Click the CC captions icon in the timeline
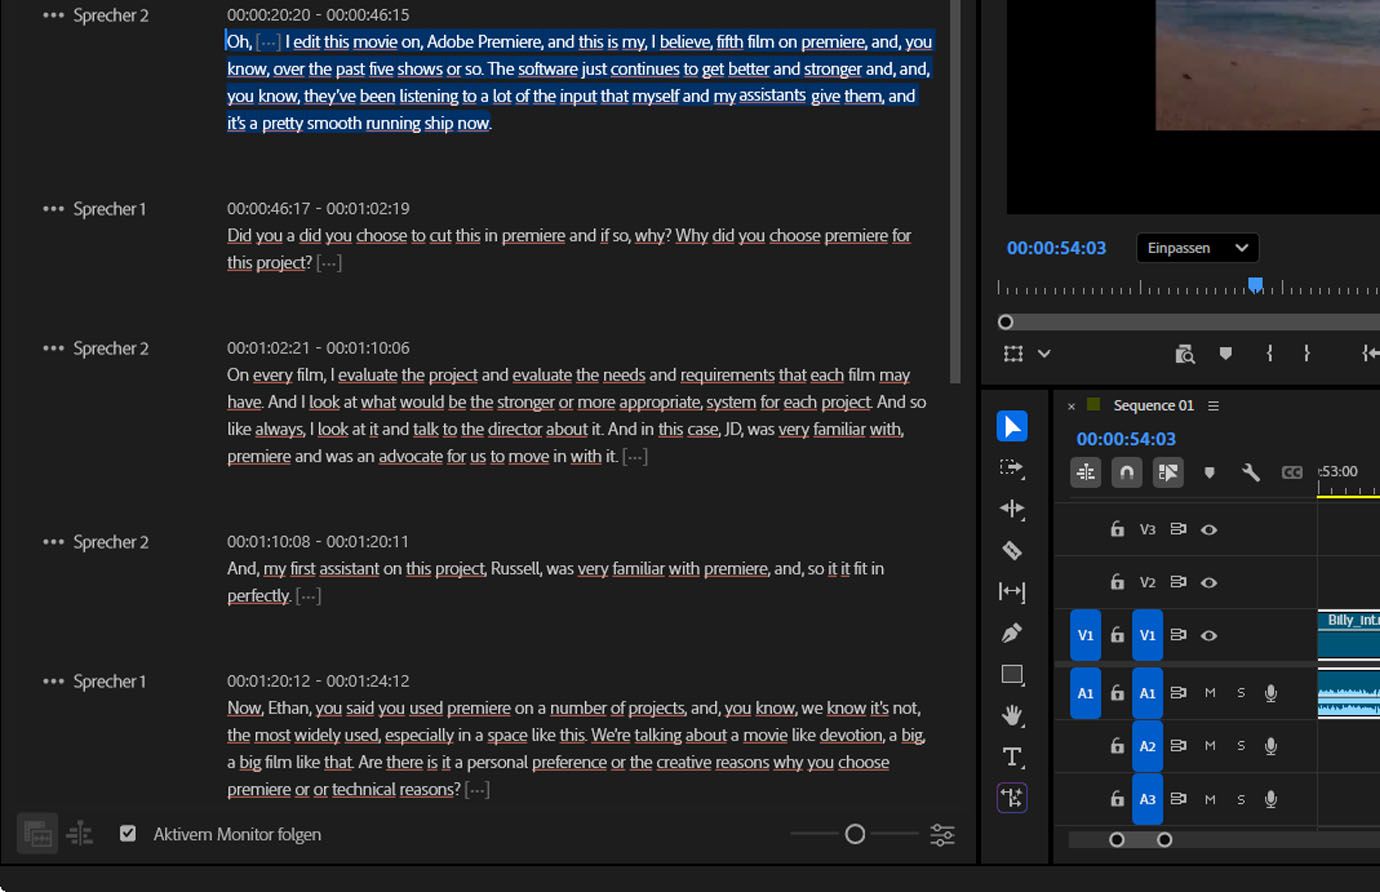 coord(1292,471)
